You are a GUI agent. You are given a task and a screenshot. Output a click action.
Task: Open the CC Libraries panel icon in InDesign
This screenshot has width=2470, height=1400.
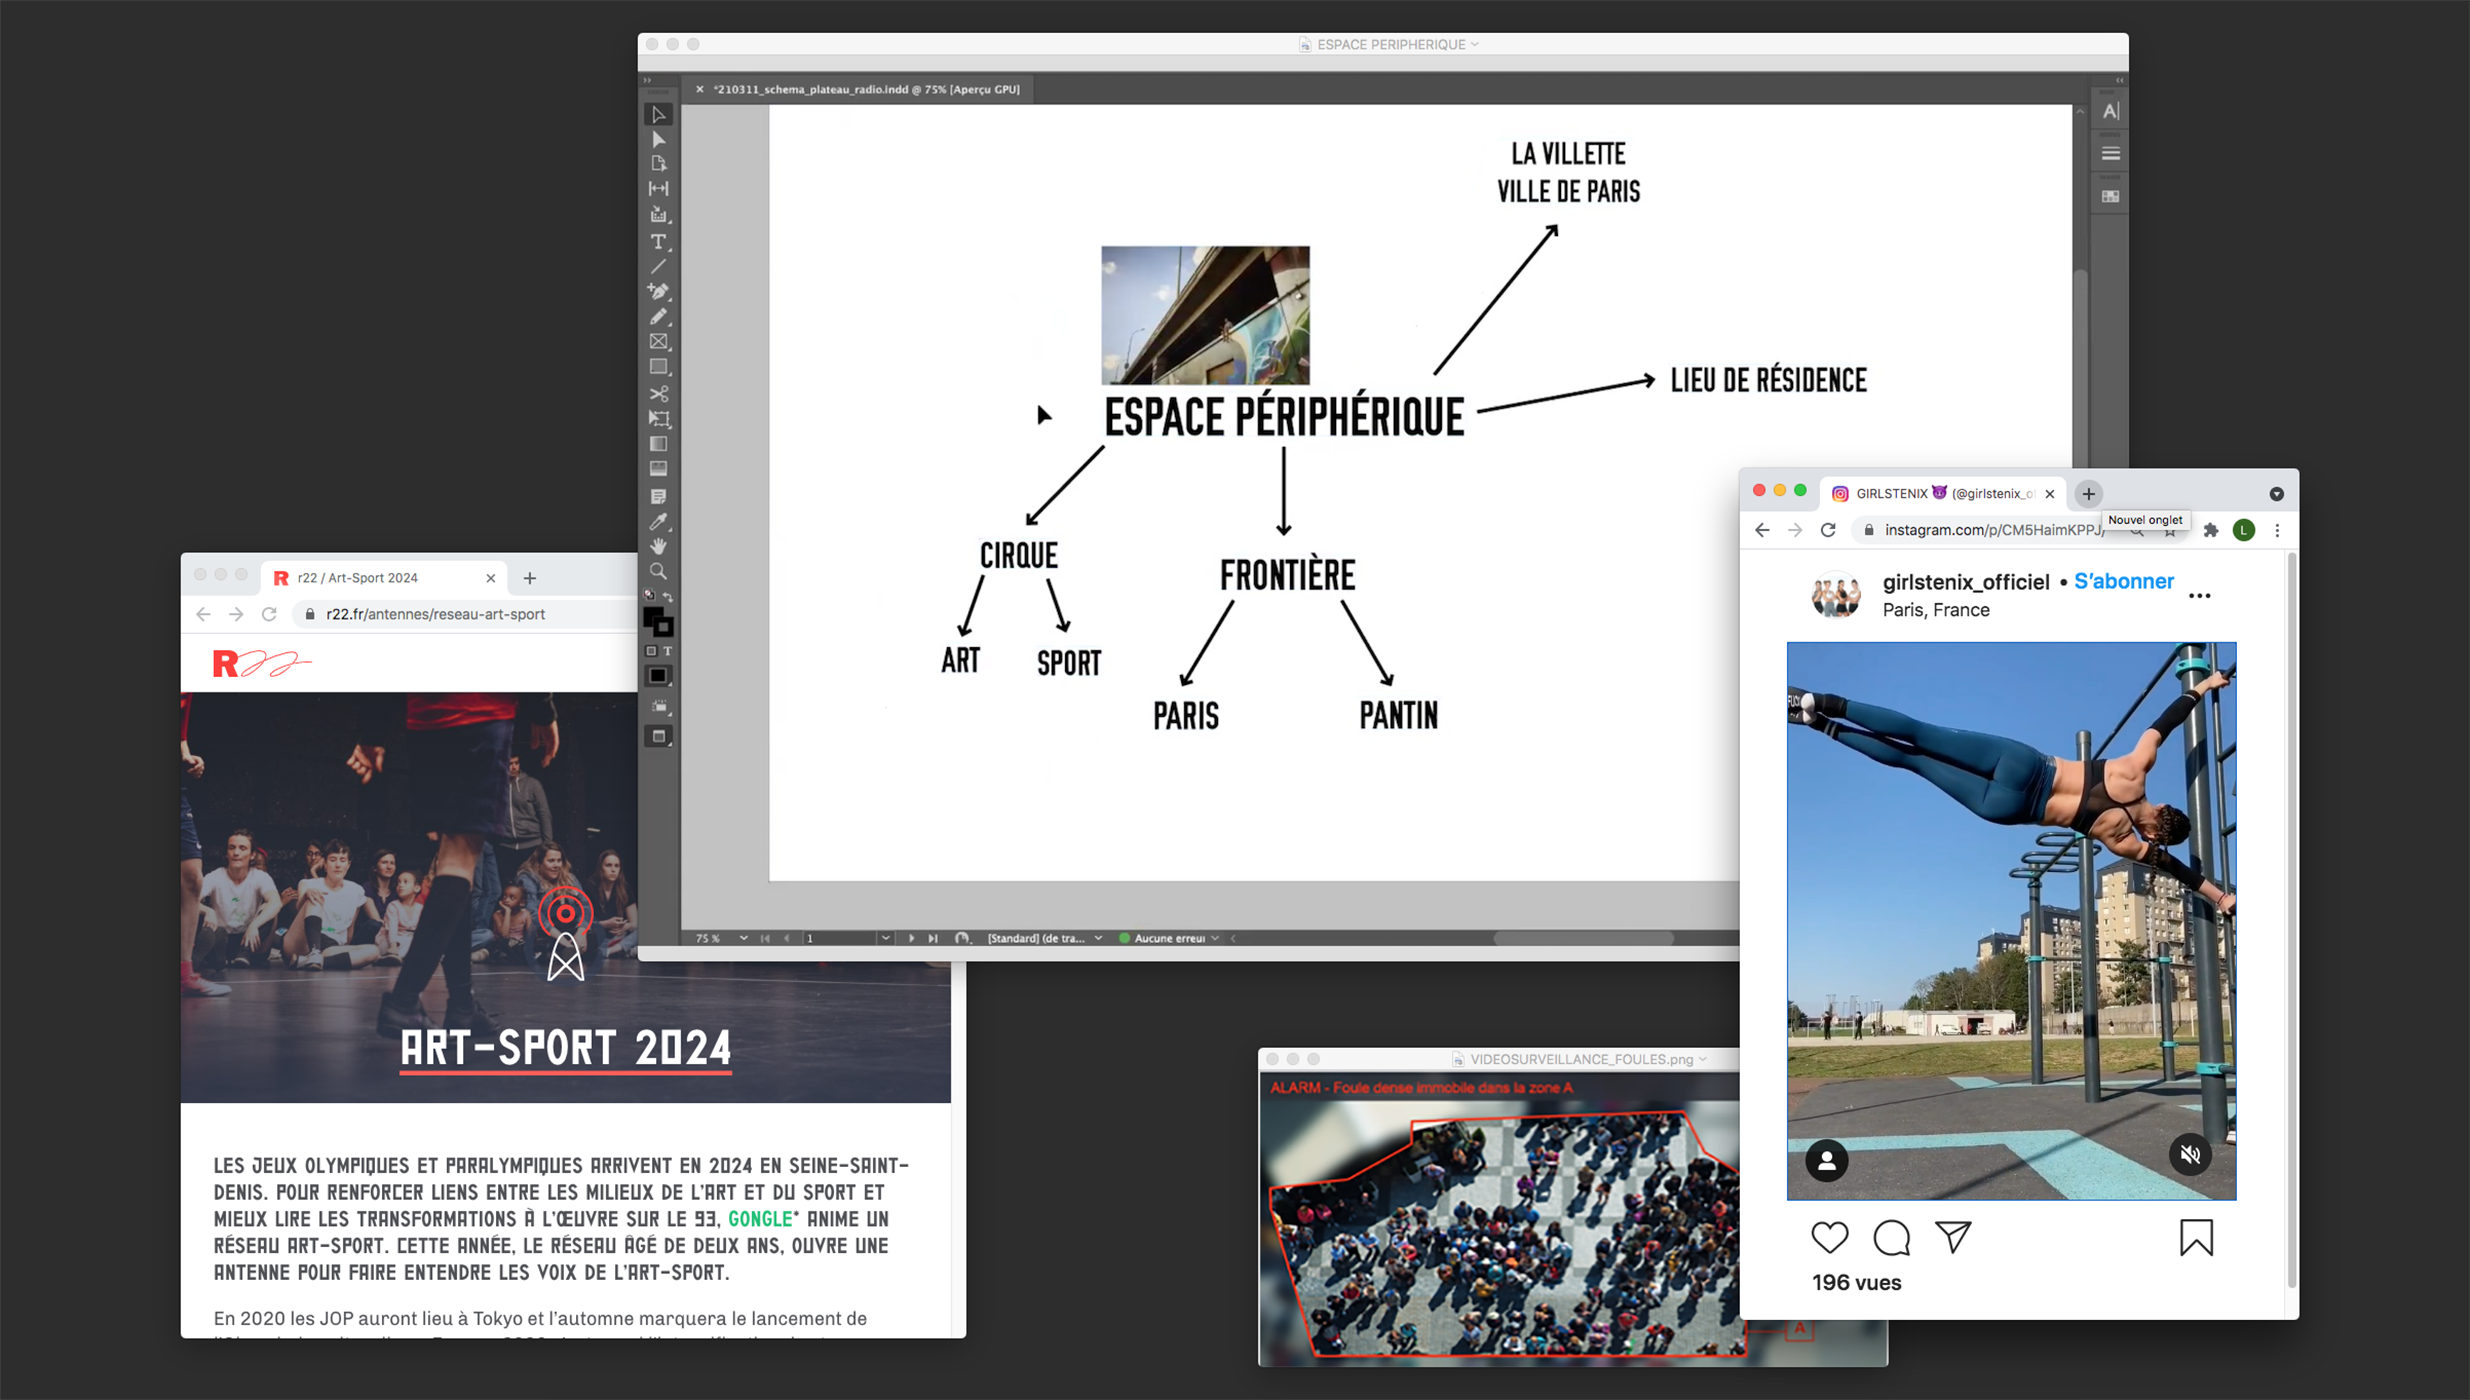2110,197
